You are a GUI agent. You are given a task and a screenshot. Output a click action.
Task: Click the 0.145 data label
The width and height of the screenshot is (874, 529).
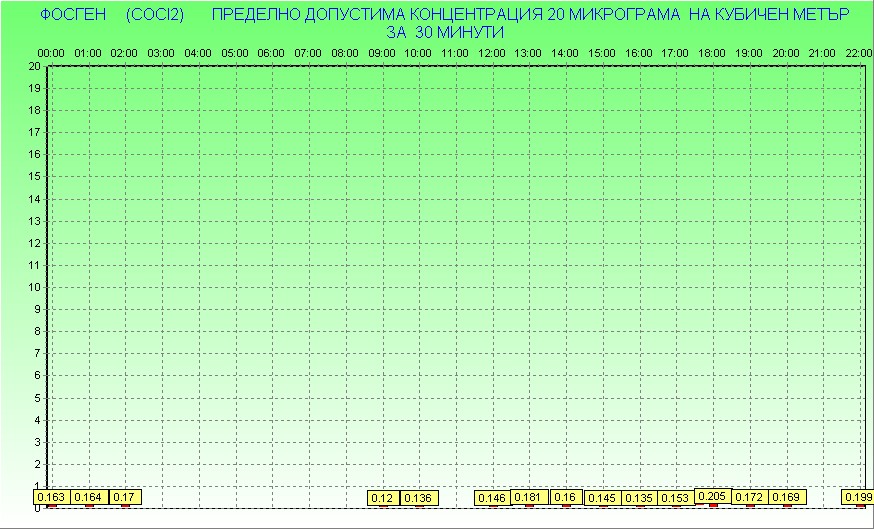603,498
